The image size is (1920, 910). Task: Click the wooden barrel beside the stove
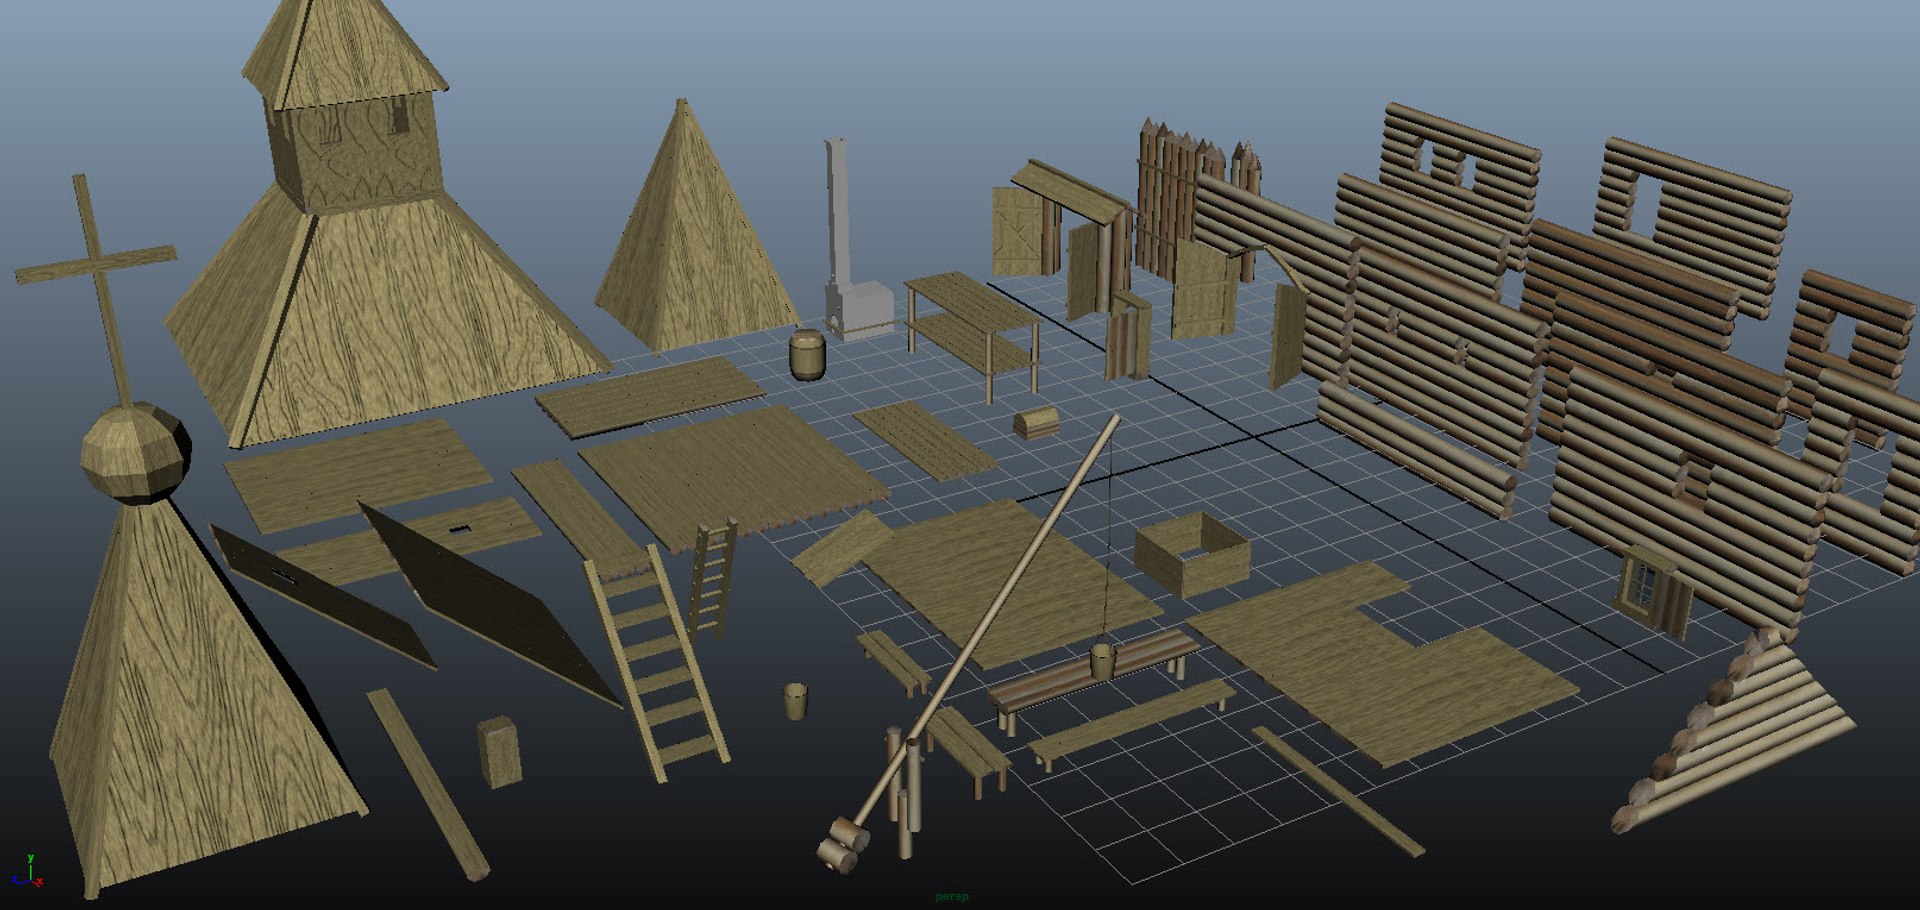(x=807, y=355)
